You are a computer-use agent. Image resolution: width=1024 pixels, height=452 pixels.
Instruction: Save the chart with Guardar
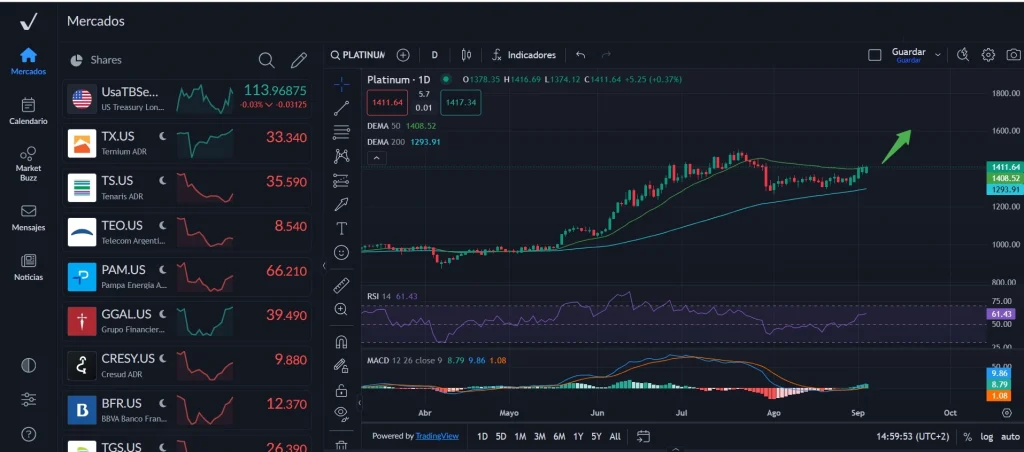coord(908,55)
